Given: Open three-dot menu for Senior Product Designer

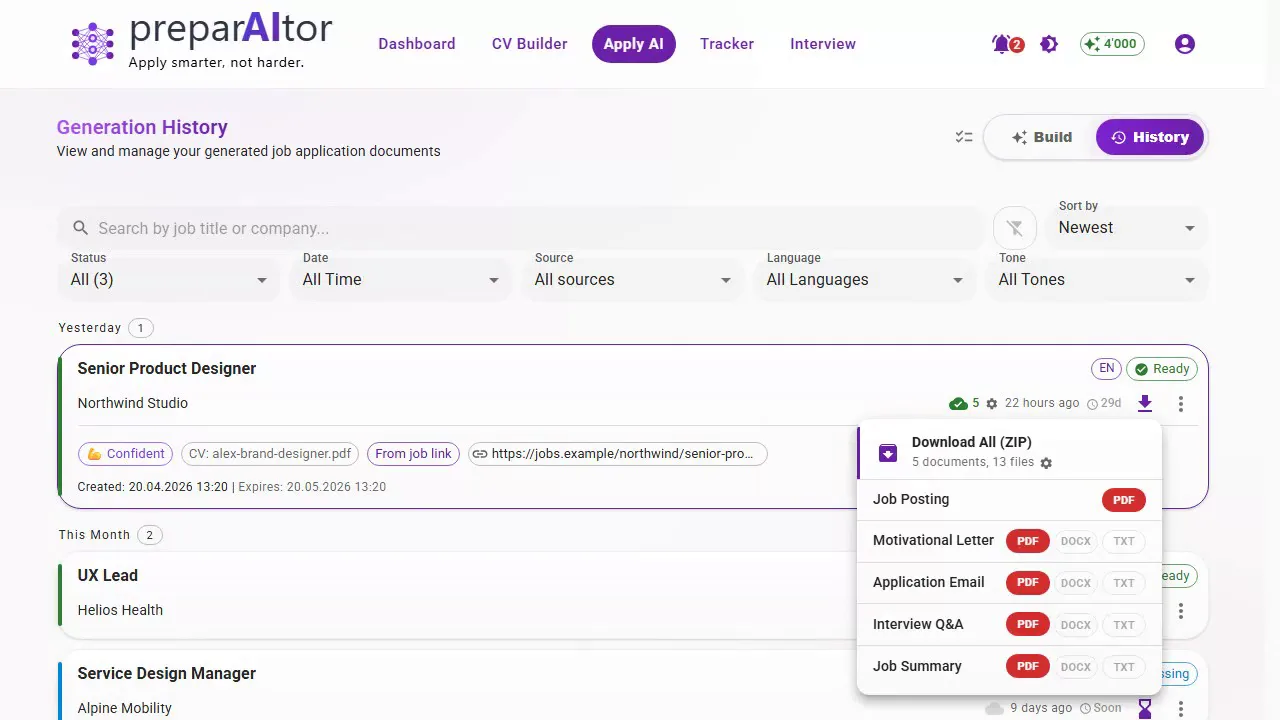Looking at the screenshot, I should coord(1181,404).
